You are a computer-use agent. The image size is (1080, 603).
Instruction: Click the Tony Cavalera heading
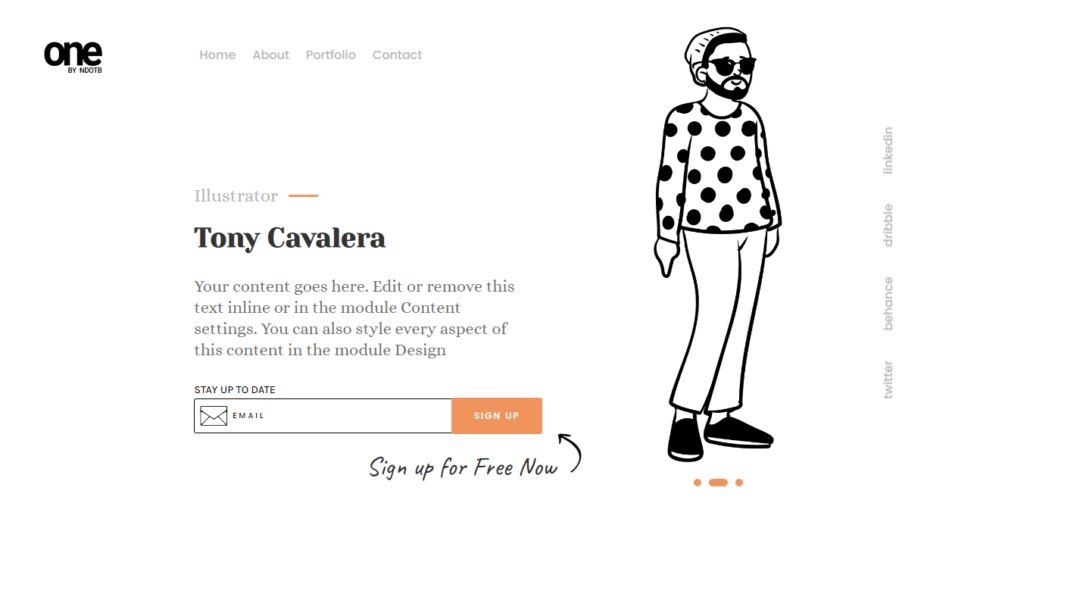[x=290, y=238]
